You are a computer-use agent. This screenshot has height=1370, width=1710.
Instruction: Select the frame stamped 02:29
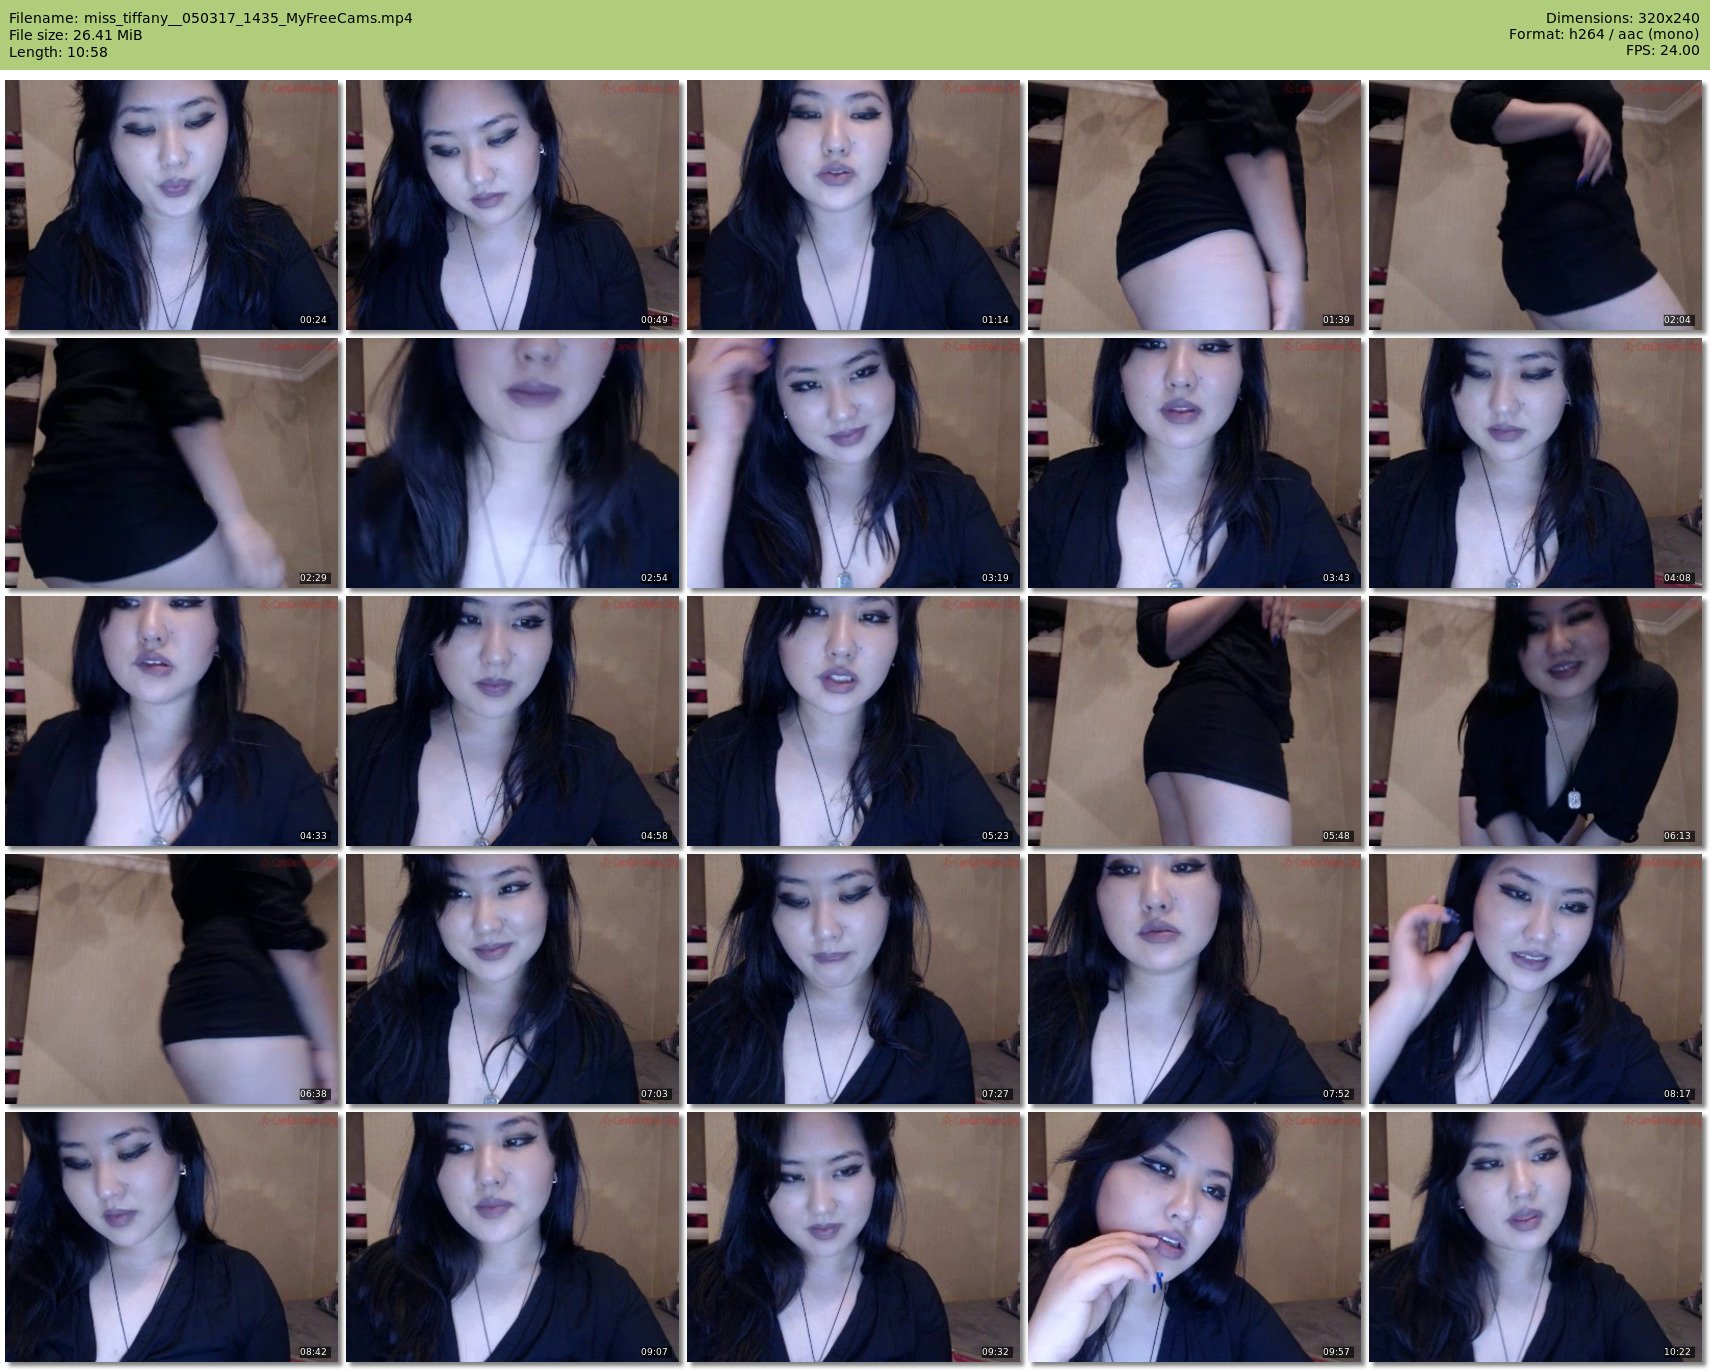172,463
